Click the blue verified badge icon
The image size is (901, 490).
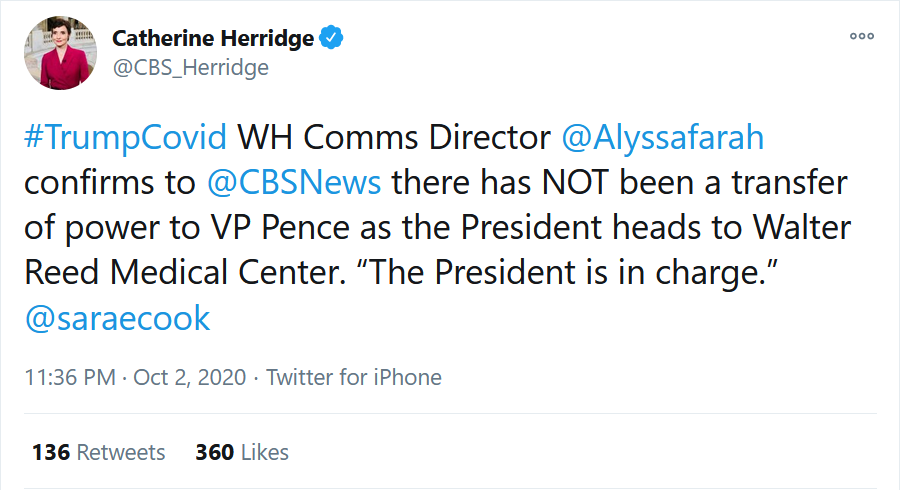[331, 38]
